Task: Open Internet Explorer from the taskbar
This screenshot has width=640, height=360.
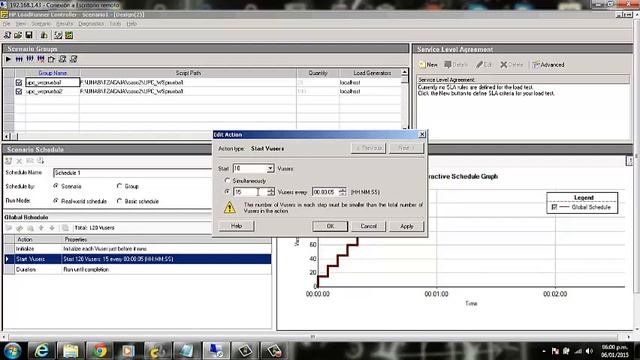Action: pyautogui.click(x=42, y=351)
